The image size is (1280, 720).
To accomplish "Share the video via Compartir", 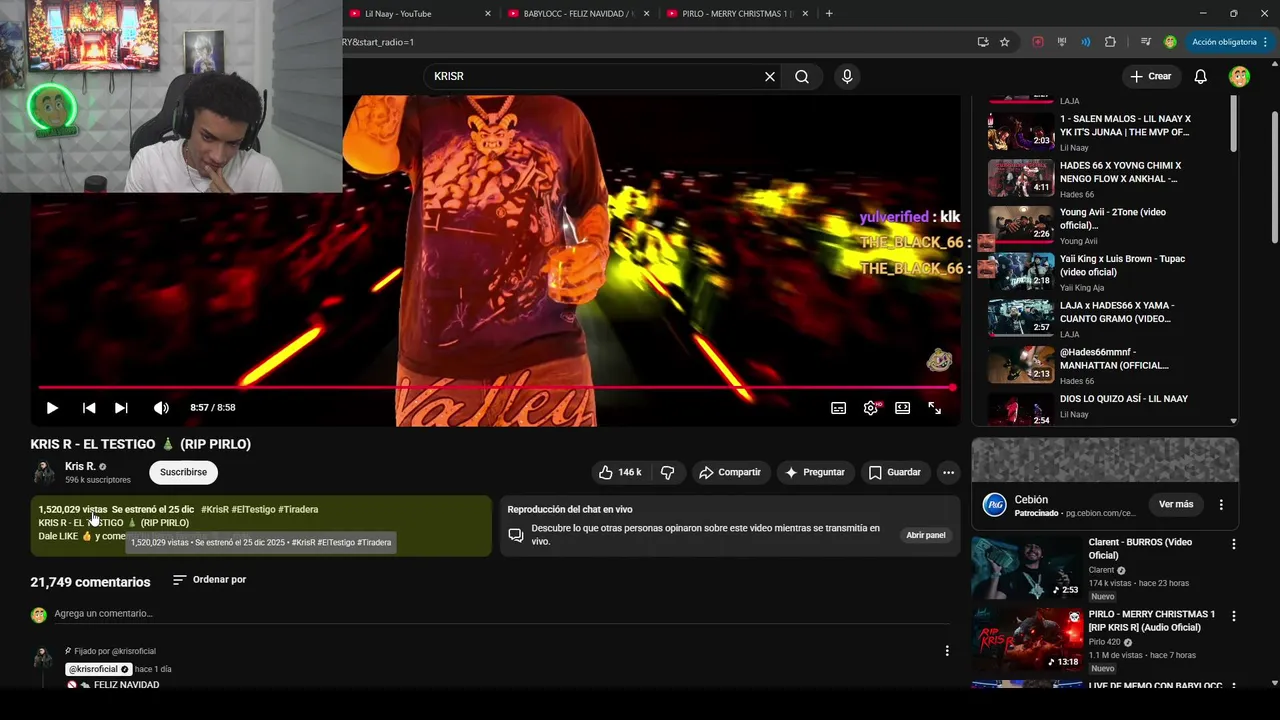I will point(730,472).
